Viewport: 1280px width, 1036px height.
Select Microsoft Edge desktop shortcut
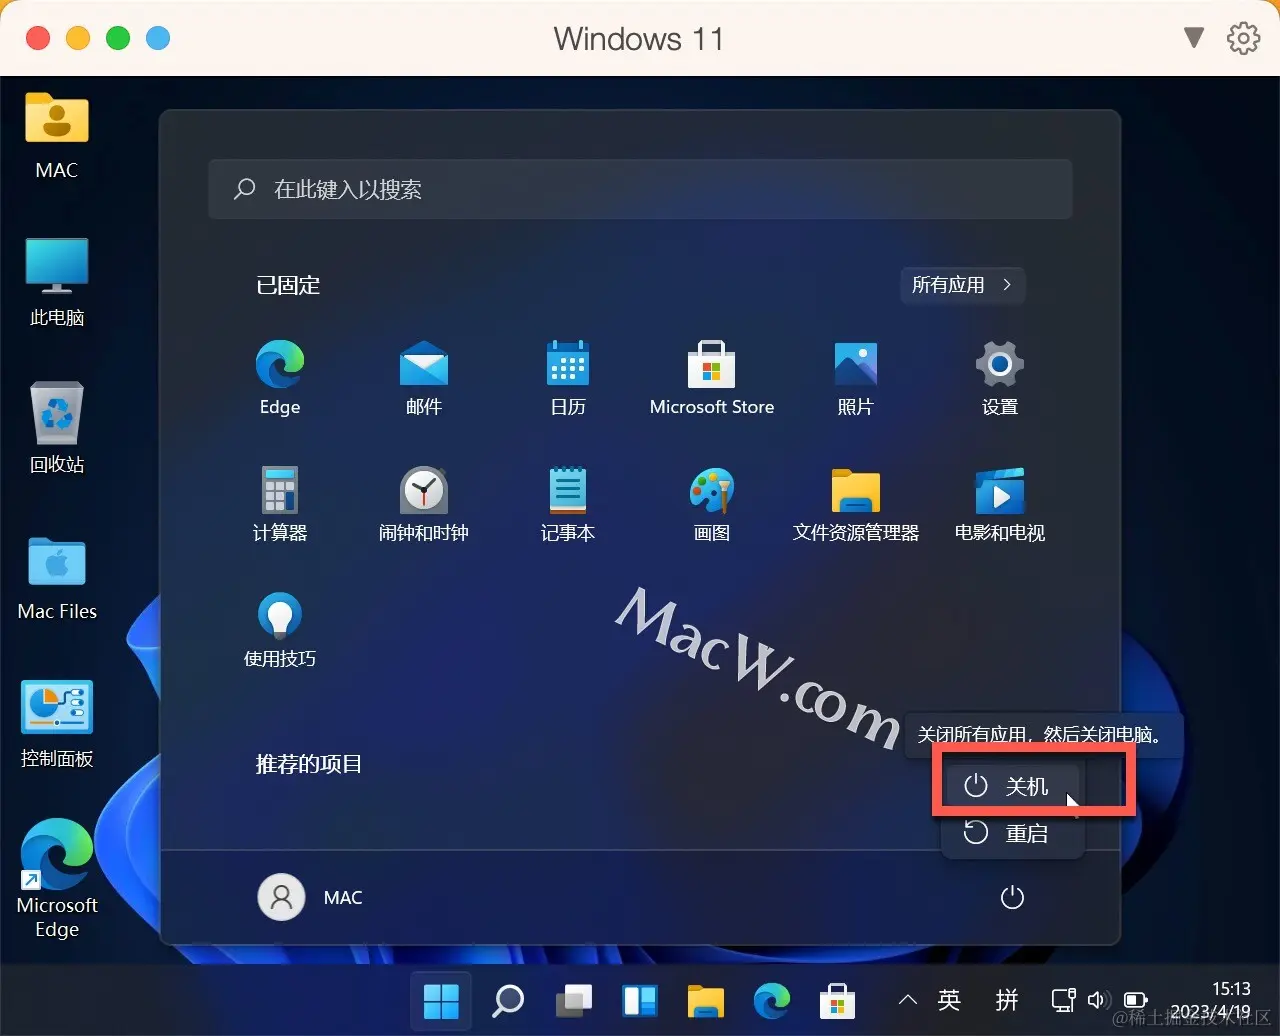(57, 880)
